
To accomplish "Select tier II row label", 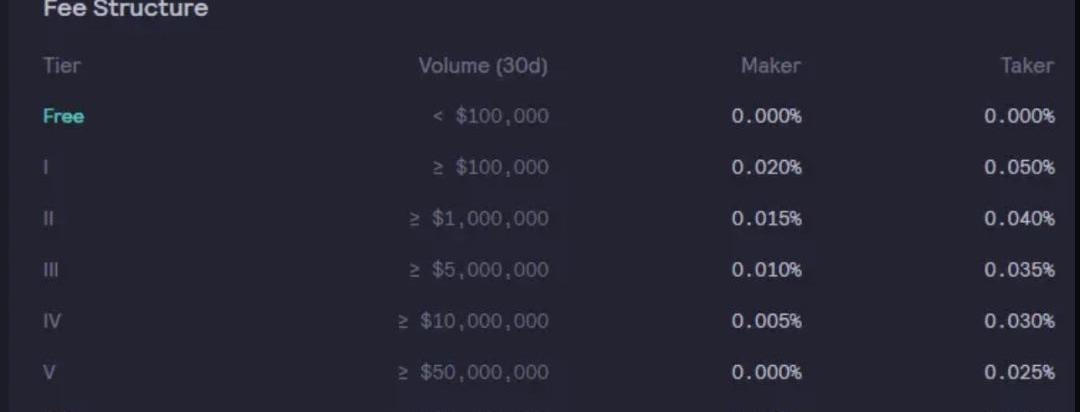I will (48, 218).
